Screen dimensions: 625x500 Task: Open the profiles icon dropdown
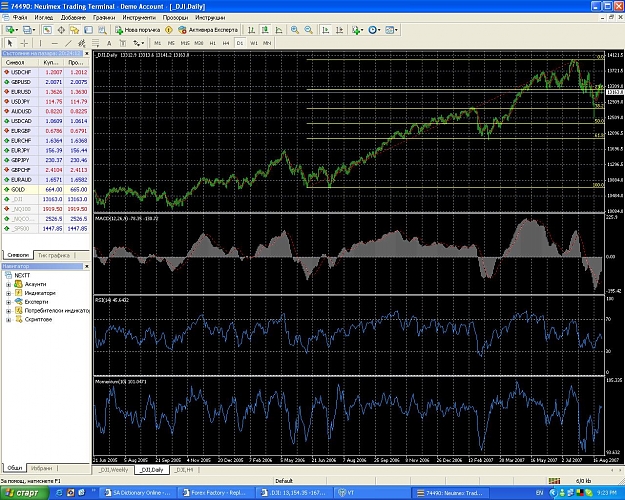[x=29, y=30]
